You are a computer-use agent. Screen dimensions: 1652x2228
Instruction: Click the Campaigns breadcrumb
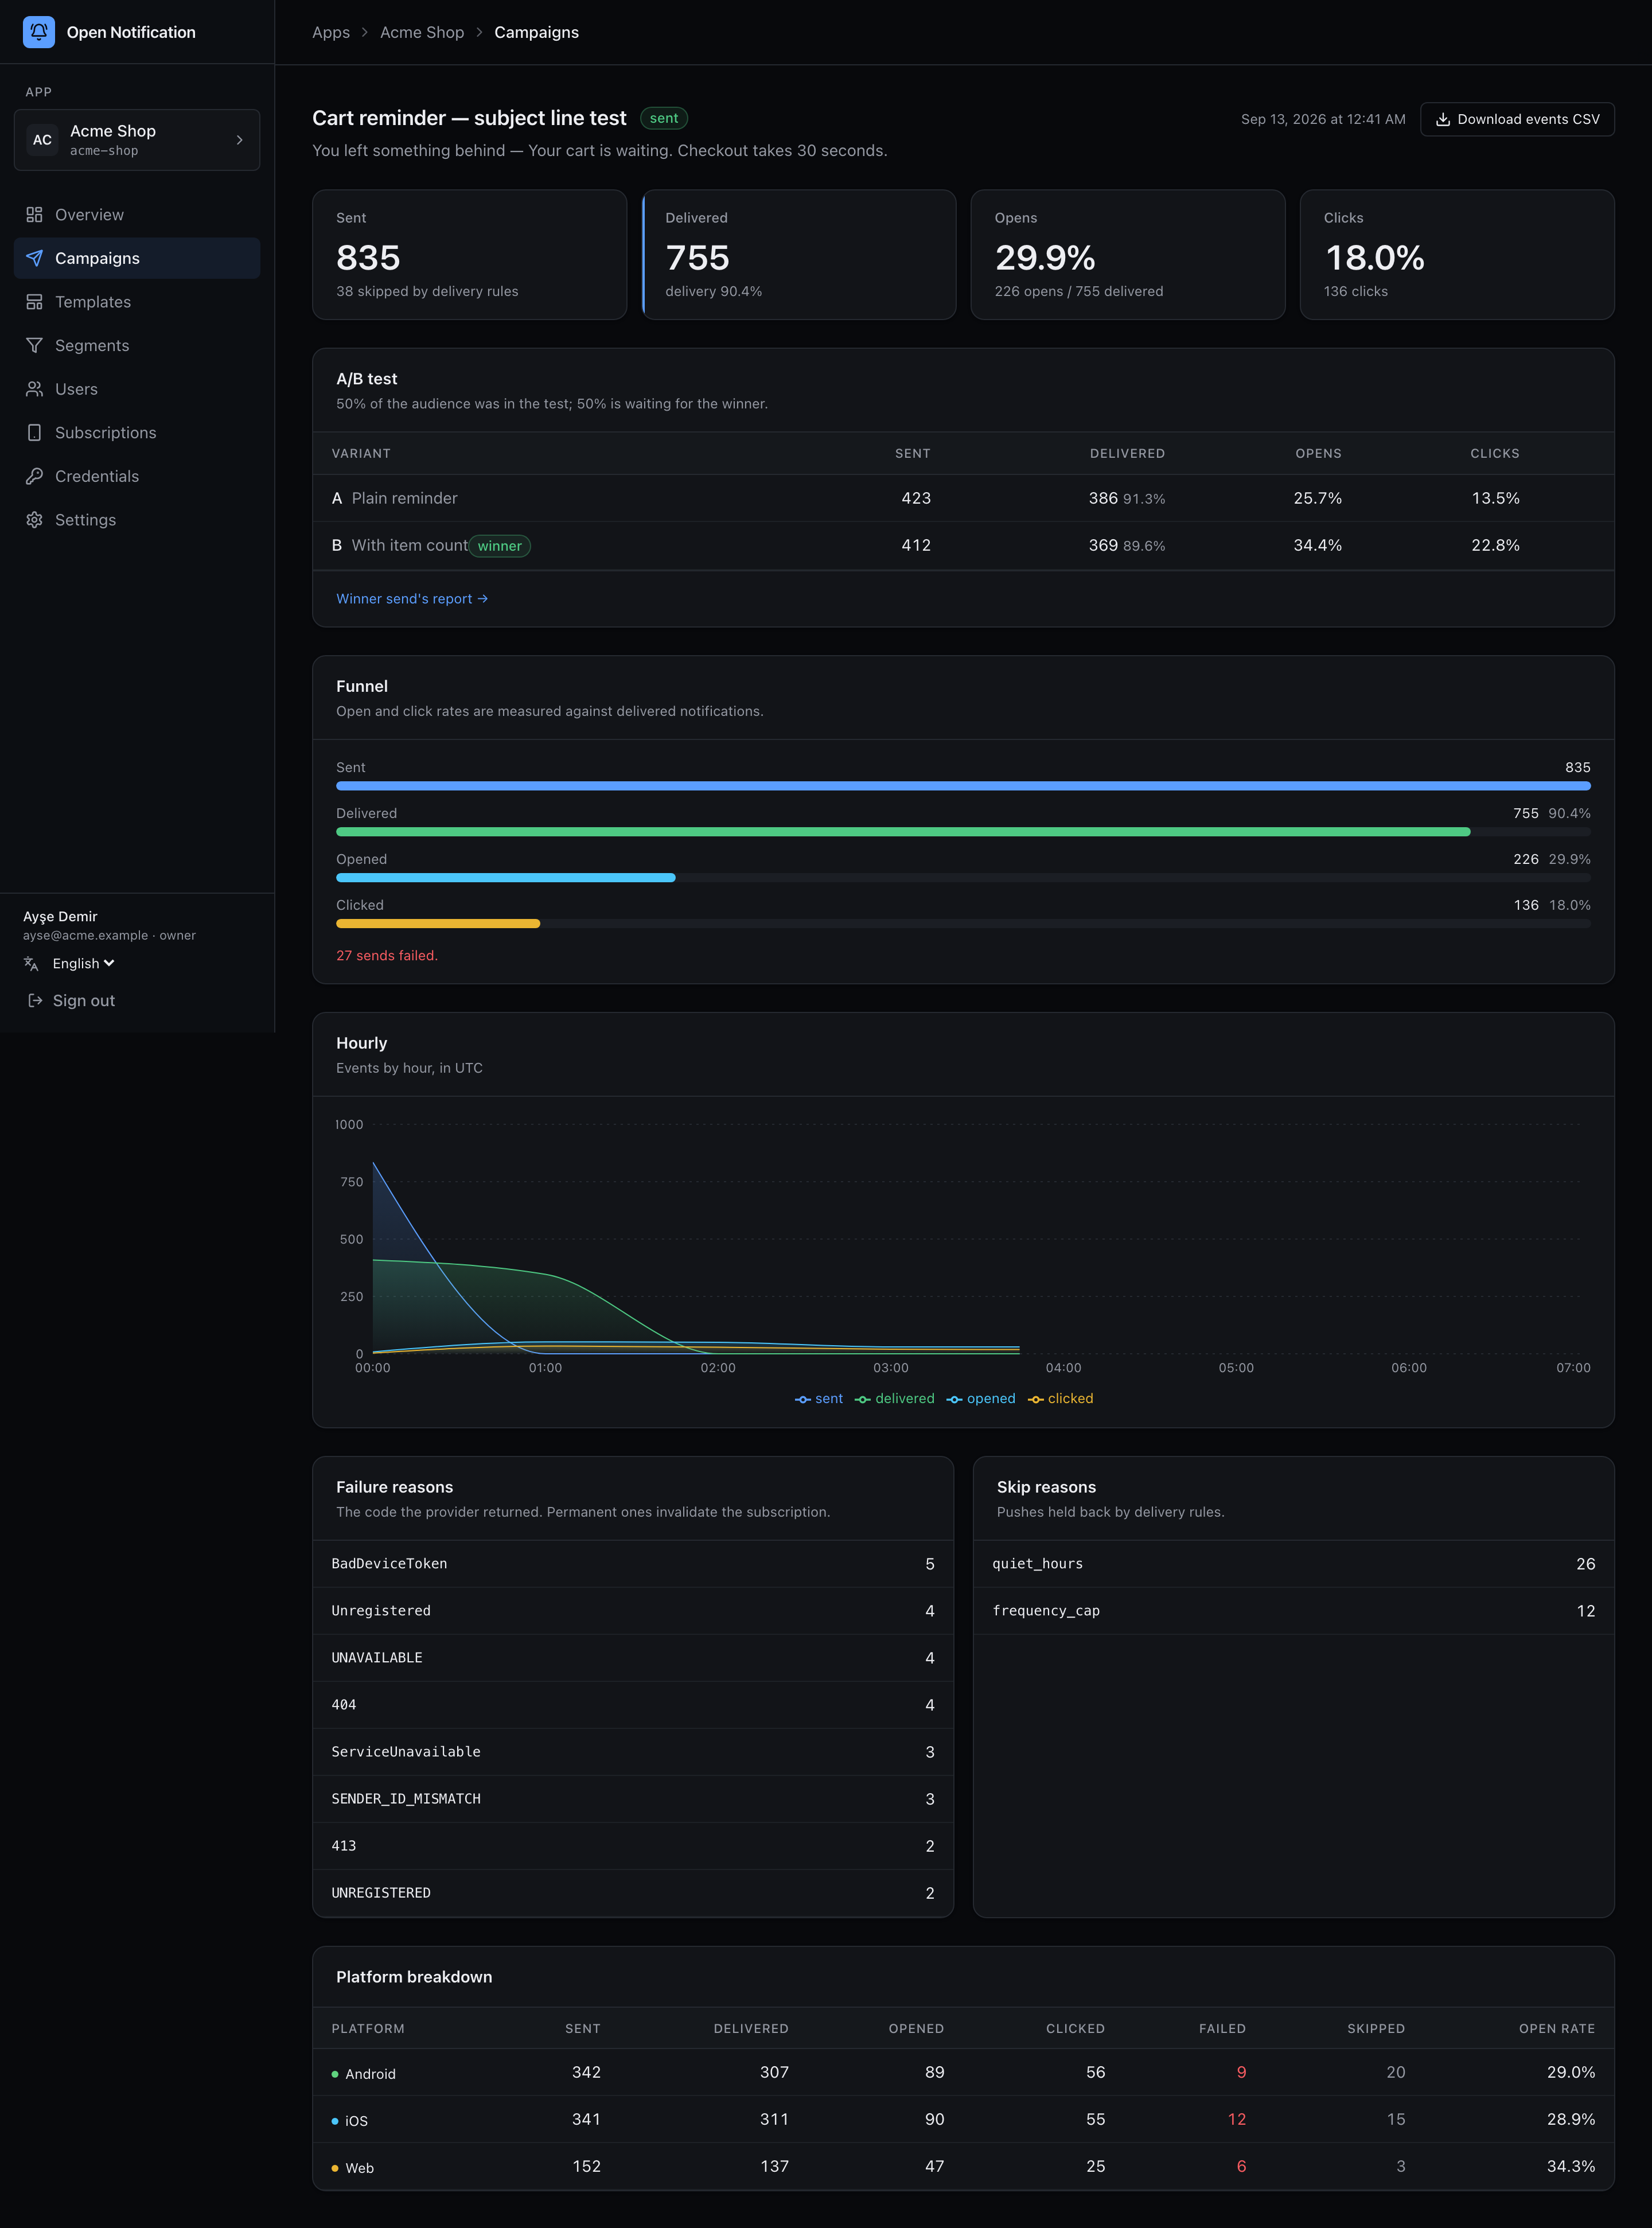click(x=536, y=32)
